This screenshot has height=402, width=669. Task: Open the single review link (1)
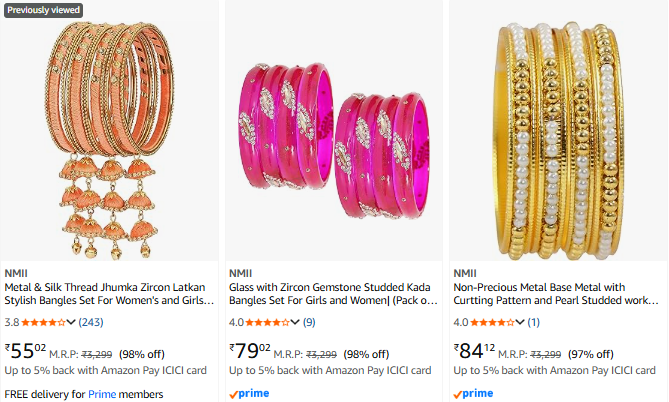pos(533,322)
